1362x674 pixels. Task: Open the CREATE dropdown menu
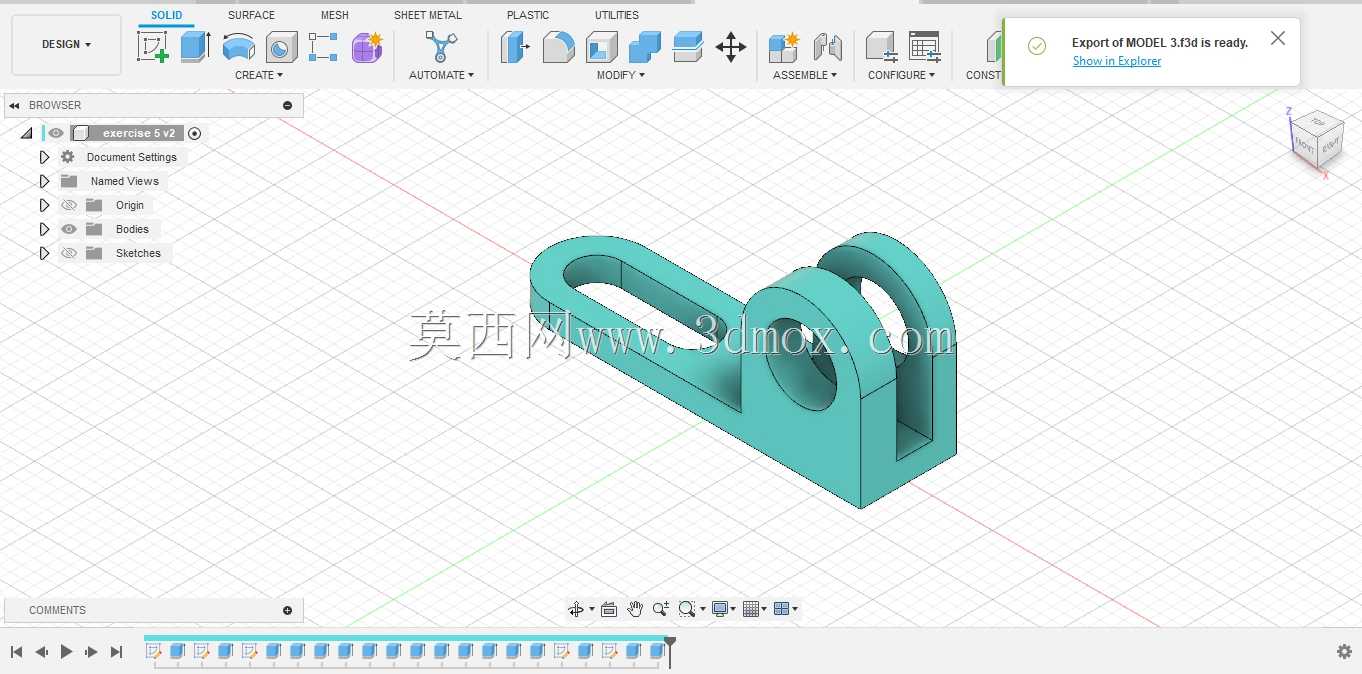coord(259,75)
